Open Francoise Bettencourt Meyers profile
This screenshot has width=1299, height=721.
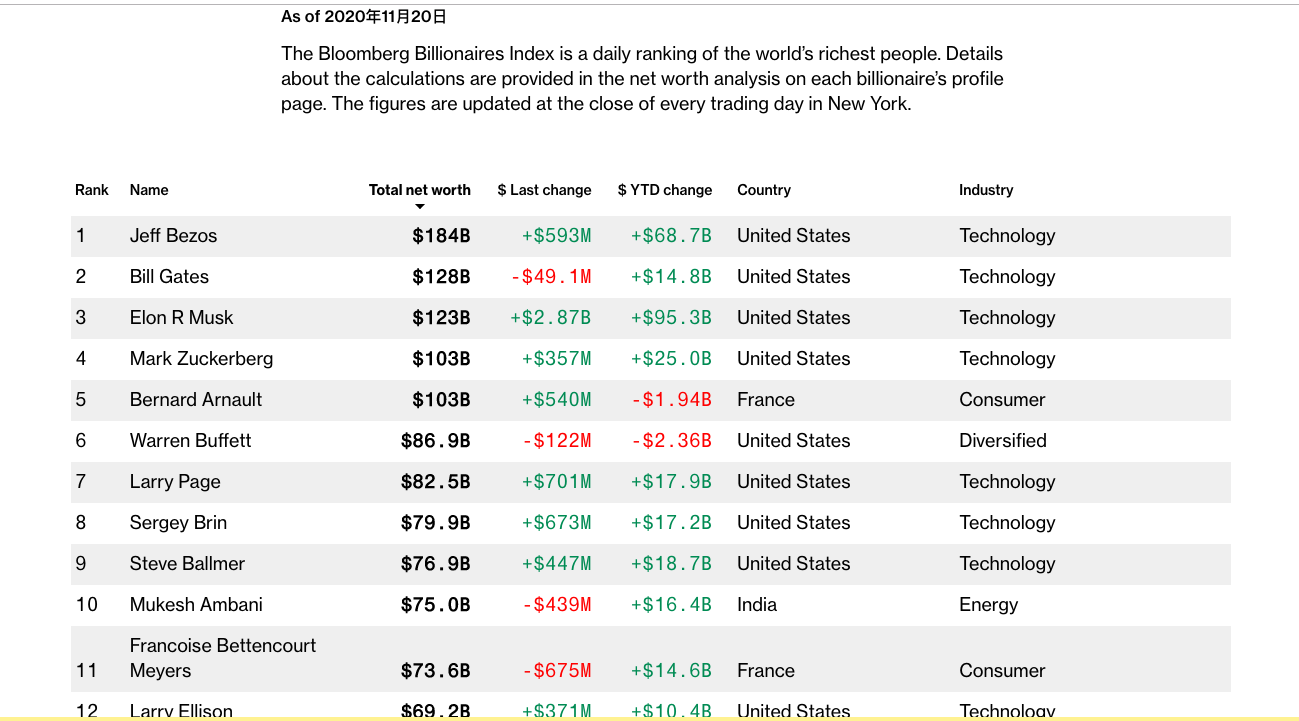coord(222,657)
